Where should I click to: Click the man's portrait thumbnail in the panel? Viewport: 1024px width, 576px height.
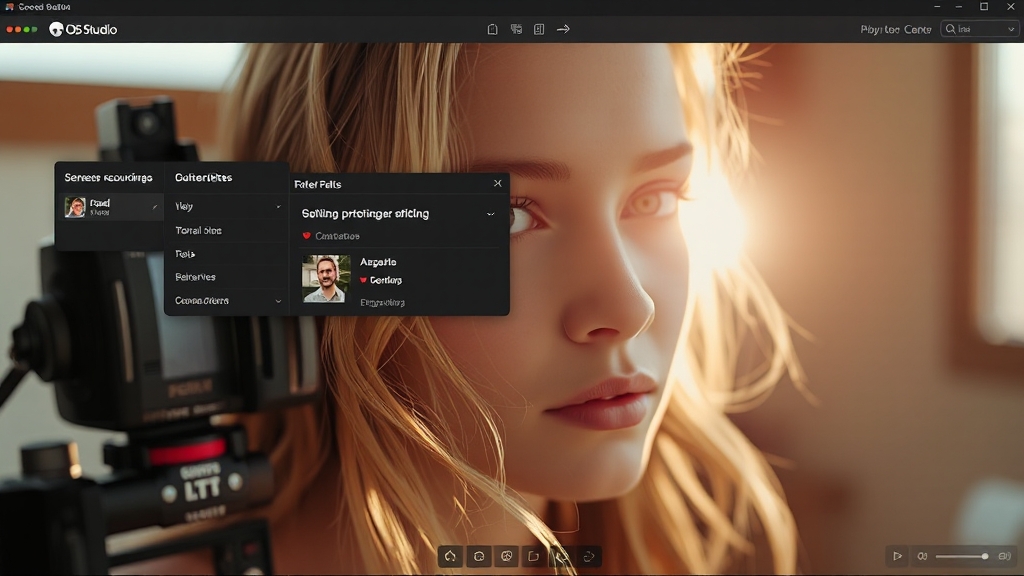click(326, 278)
